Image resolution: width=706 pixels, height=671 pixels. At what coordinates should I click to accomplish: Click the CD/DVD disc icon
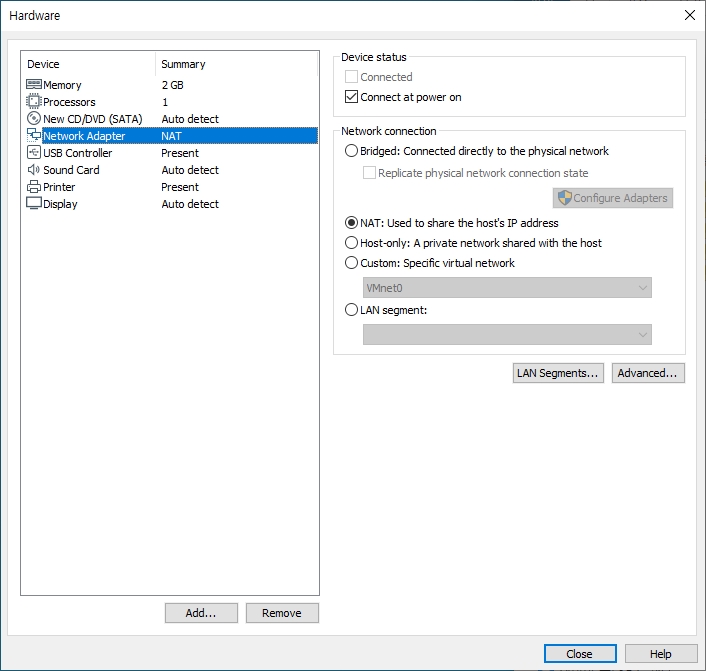click(x=34, y=118)
